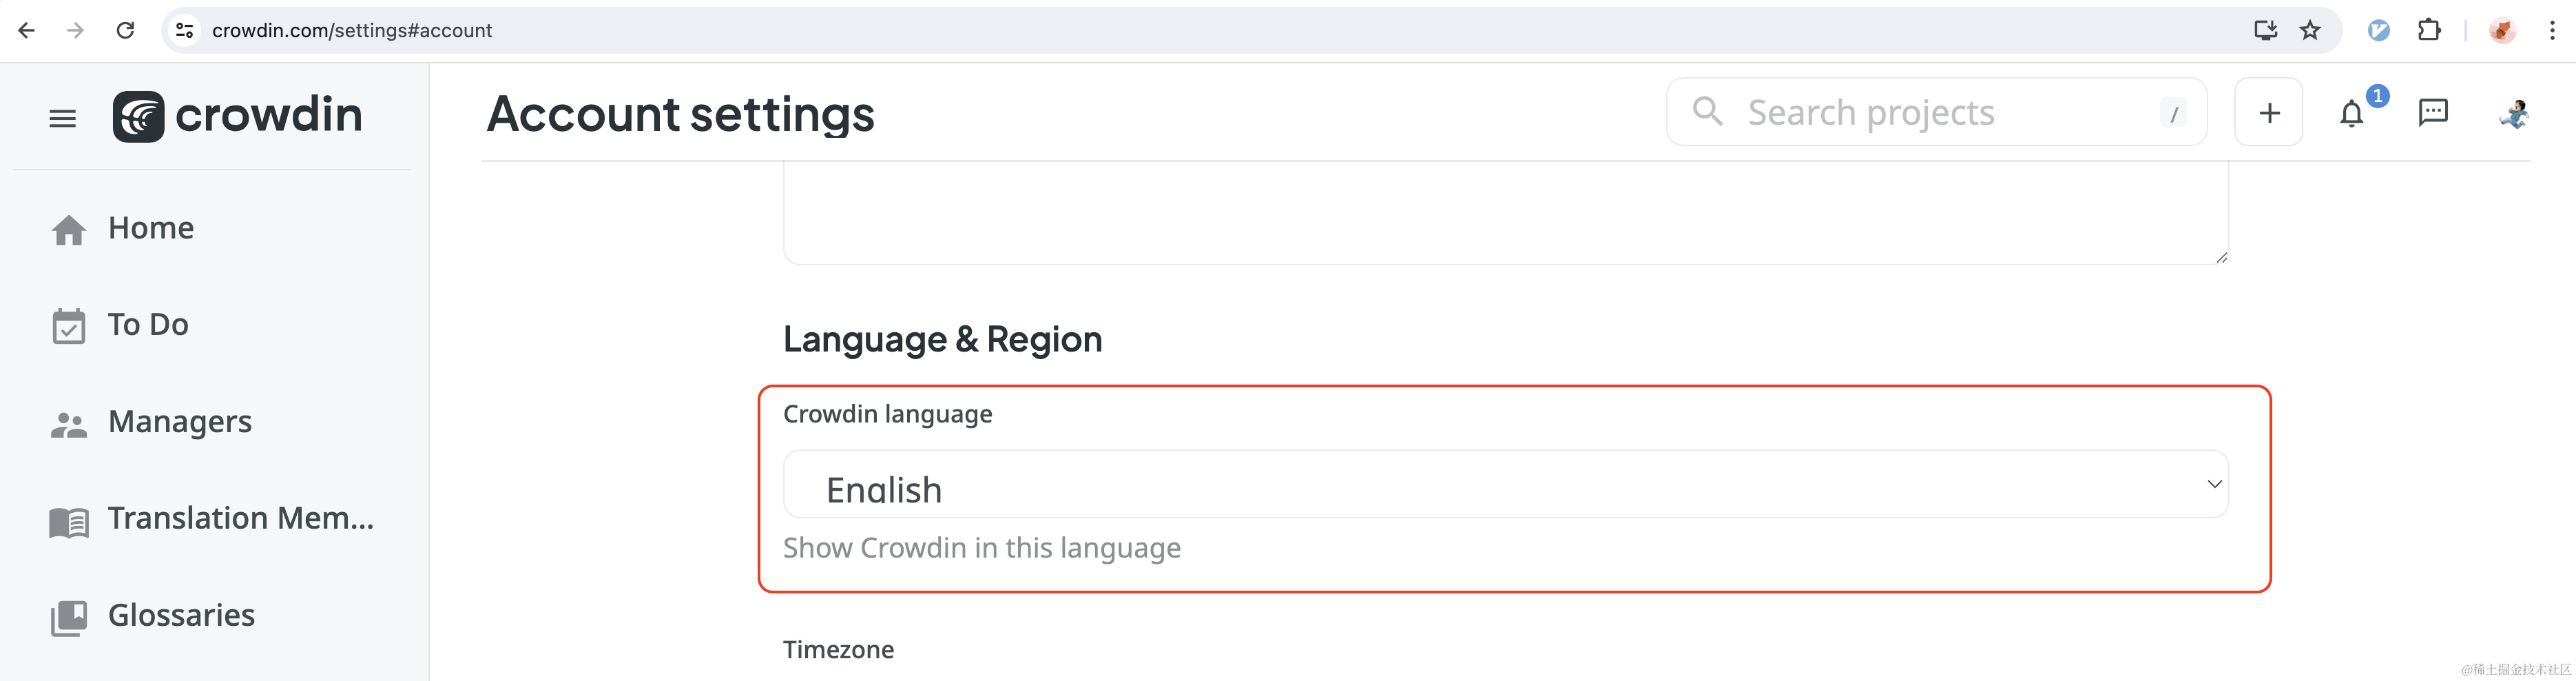Click the hamburger menu icon in sidebar
The width and height of the screenshot is (2576, 681).
click(62, 118)
